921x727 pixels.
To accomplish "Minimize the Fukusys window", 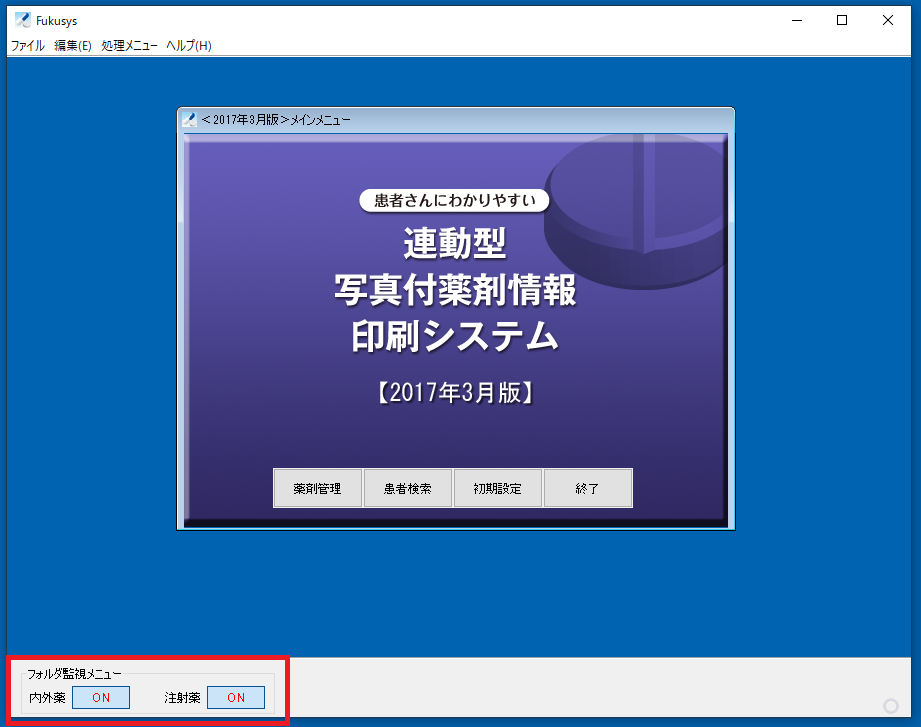I will tap(796, 20).
